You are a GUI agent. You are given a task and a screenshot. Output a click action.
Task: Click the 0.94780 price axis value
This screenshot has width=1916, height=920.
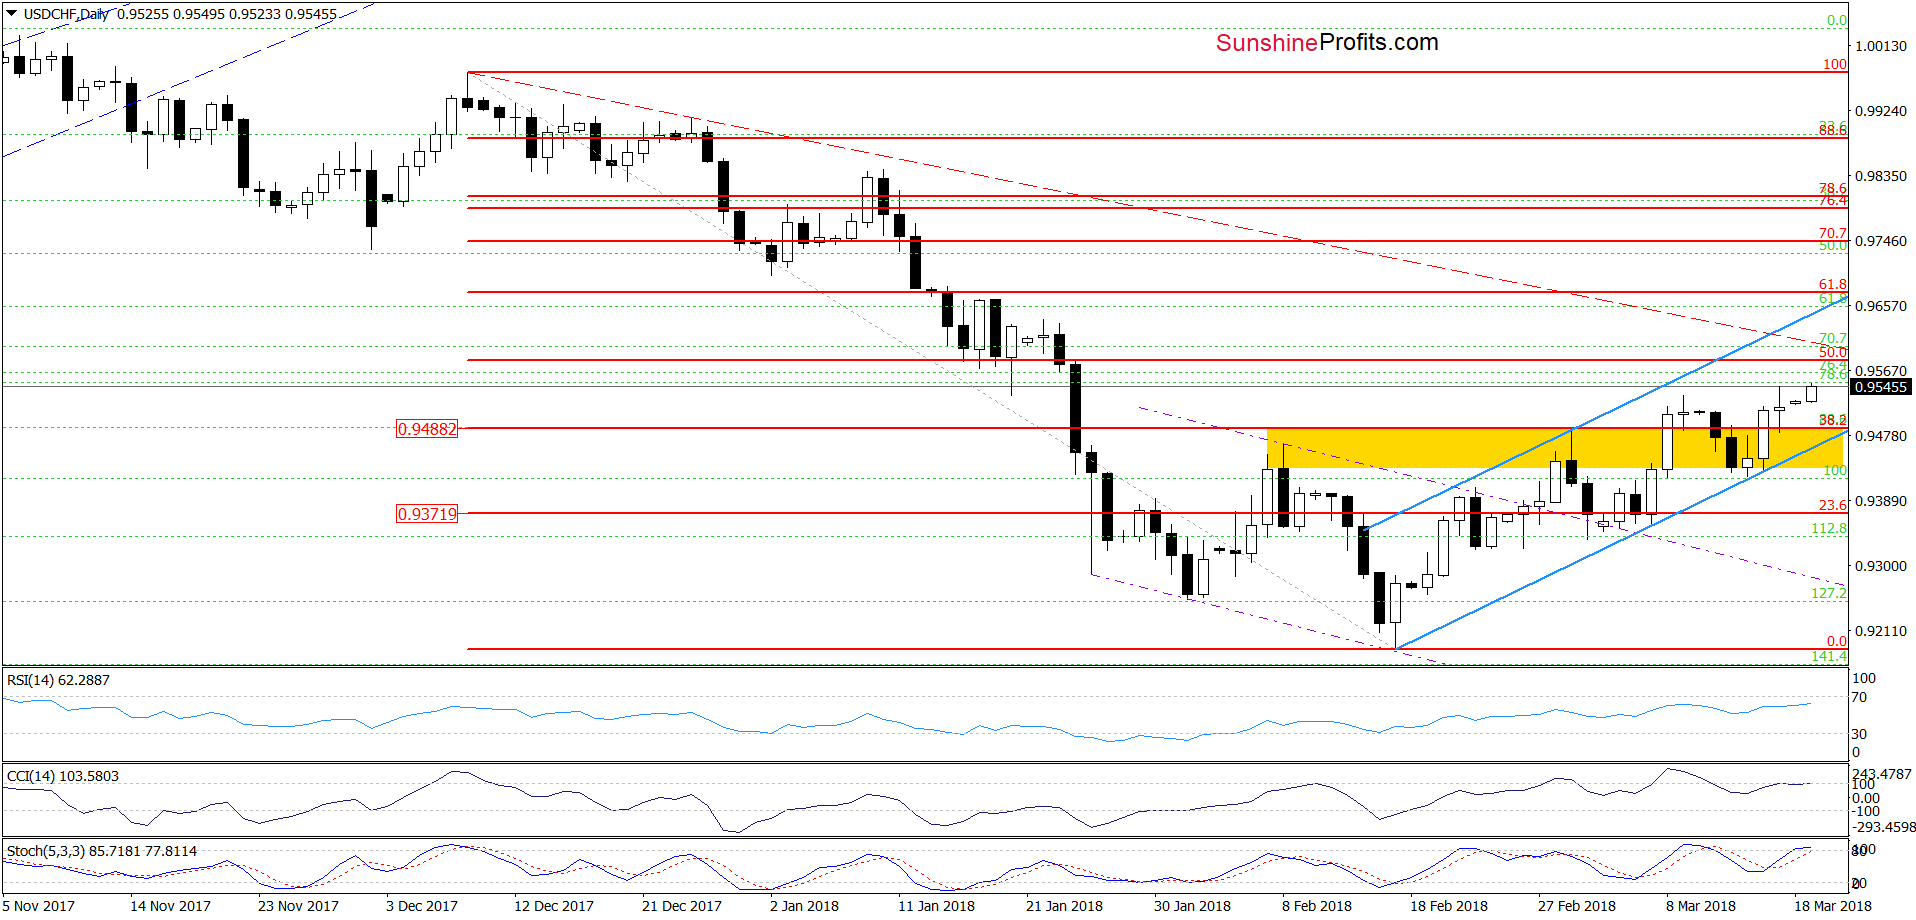click(1881, 436)
